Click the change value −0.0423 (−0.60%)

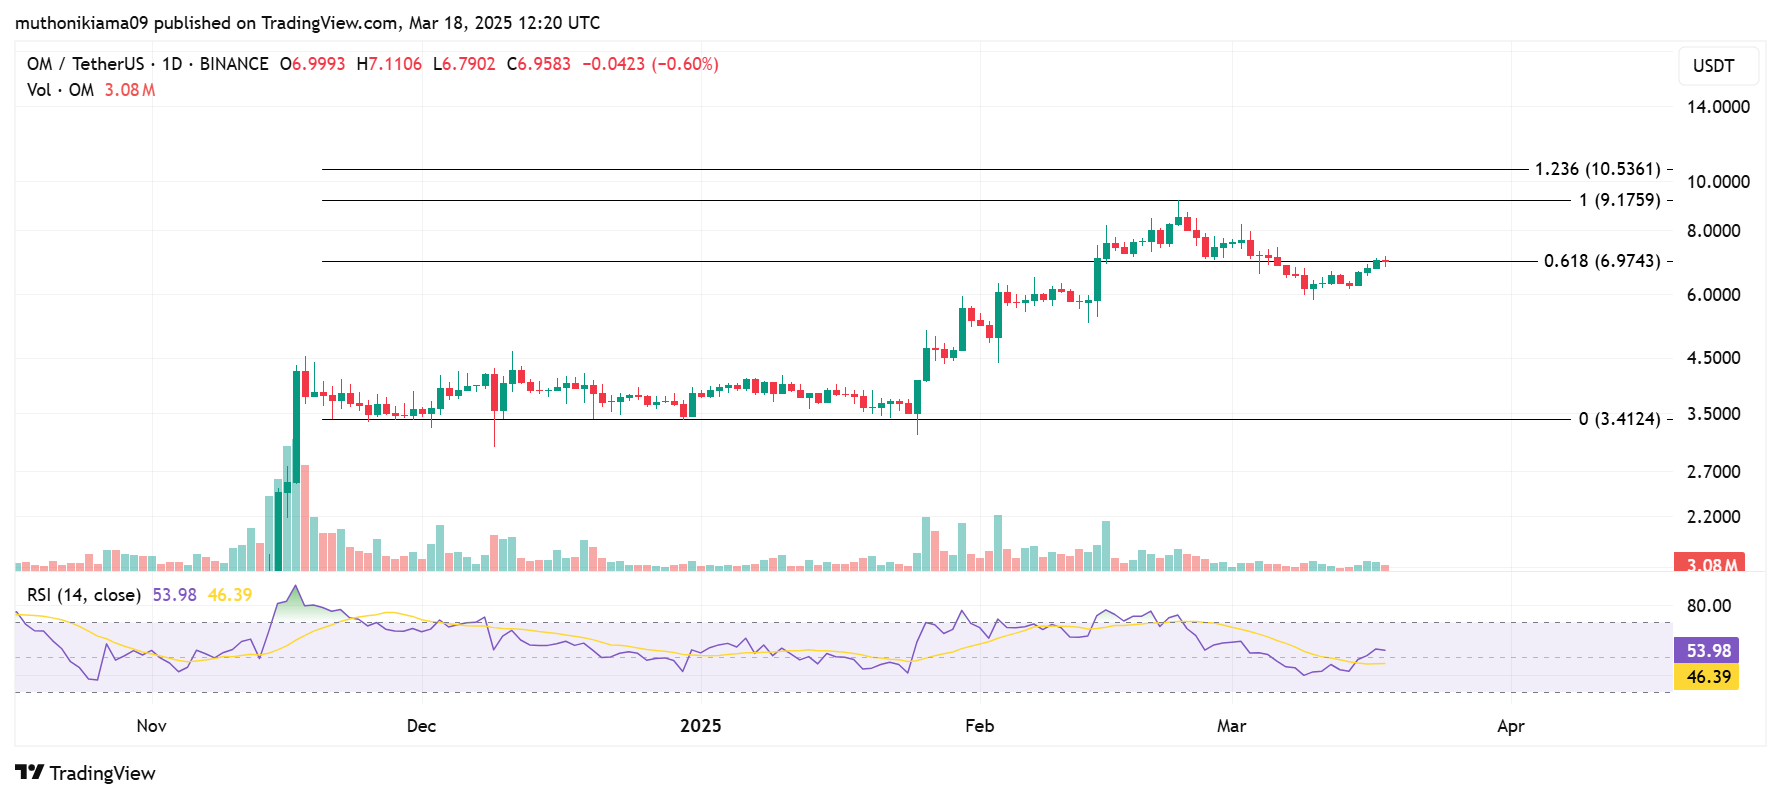[651, 64]
